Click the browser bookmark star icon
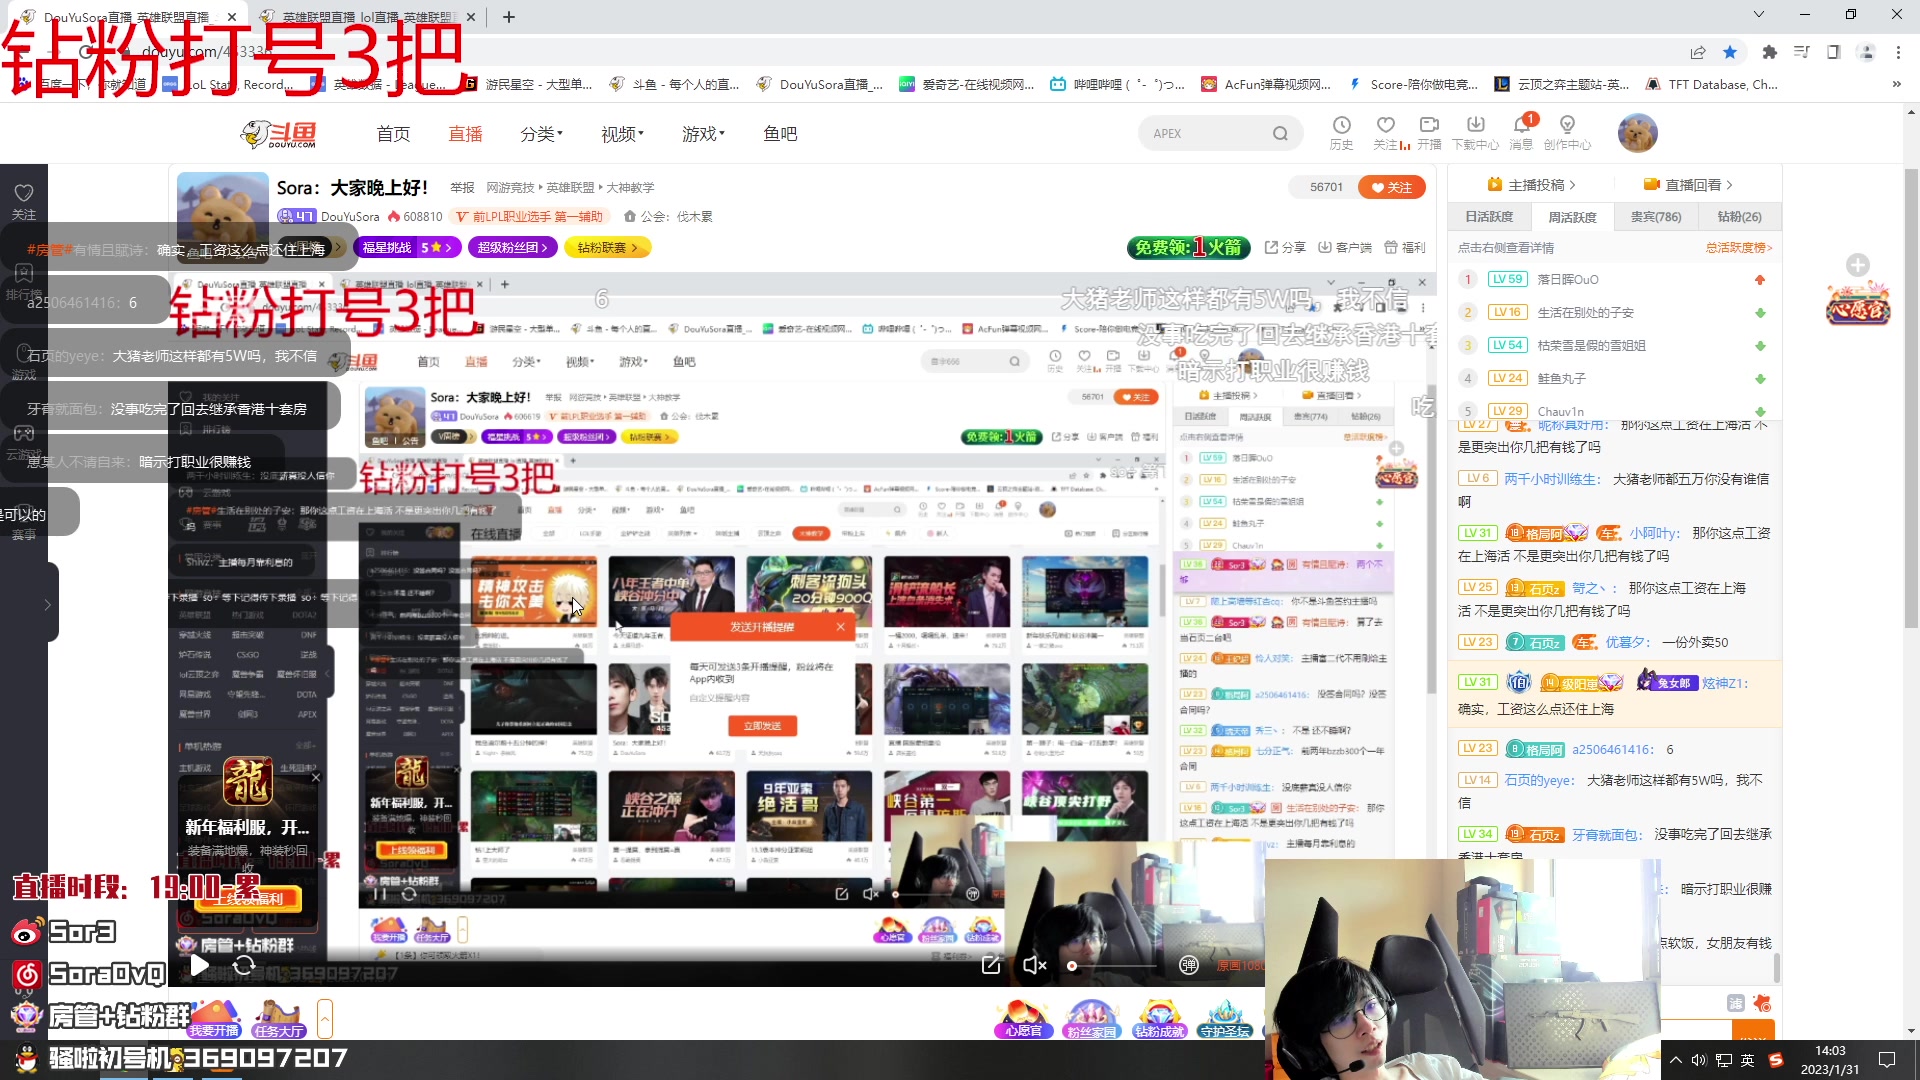Image resolution: width=1920 pixels, height=1080 pixels. [1730, 52]
